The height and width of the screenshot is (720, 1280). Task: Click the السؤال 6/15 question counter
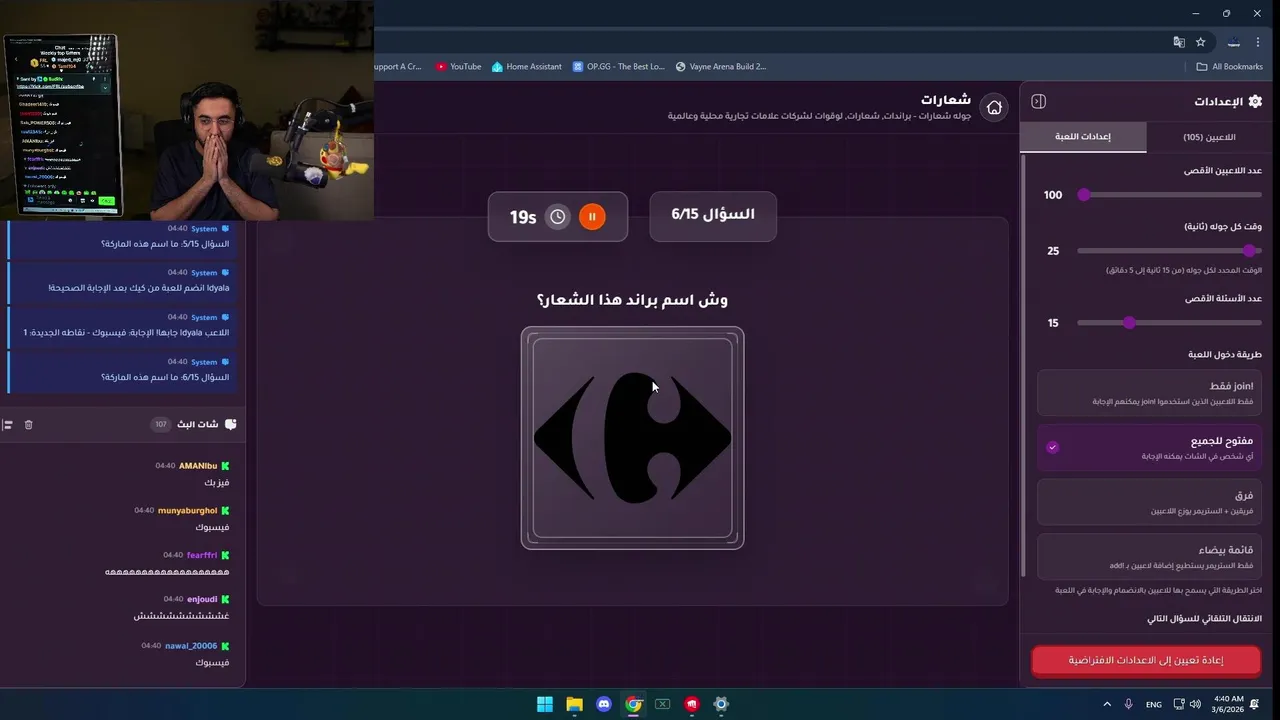713,215
